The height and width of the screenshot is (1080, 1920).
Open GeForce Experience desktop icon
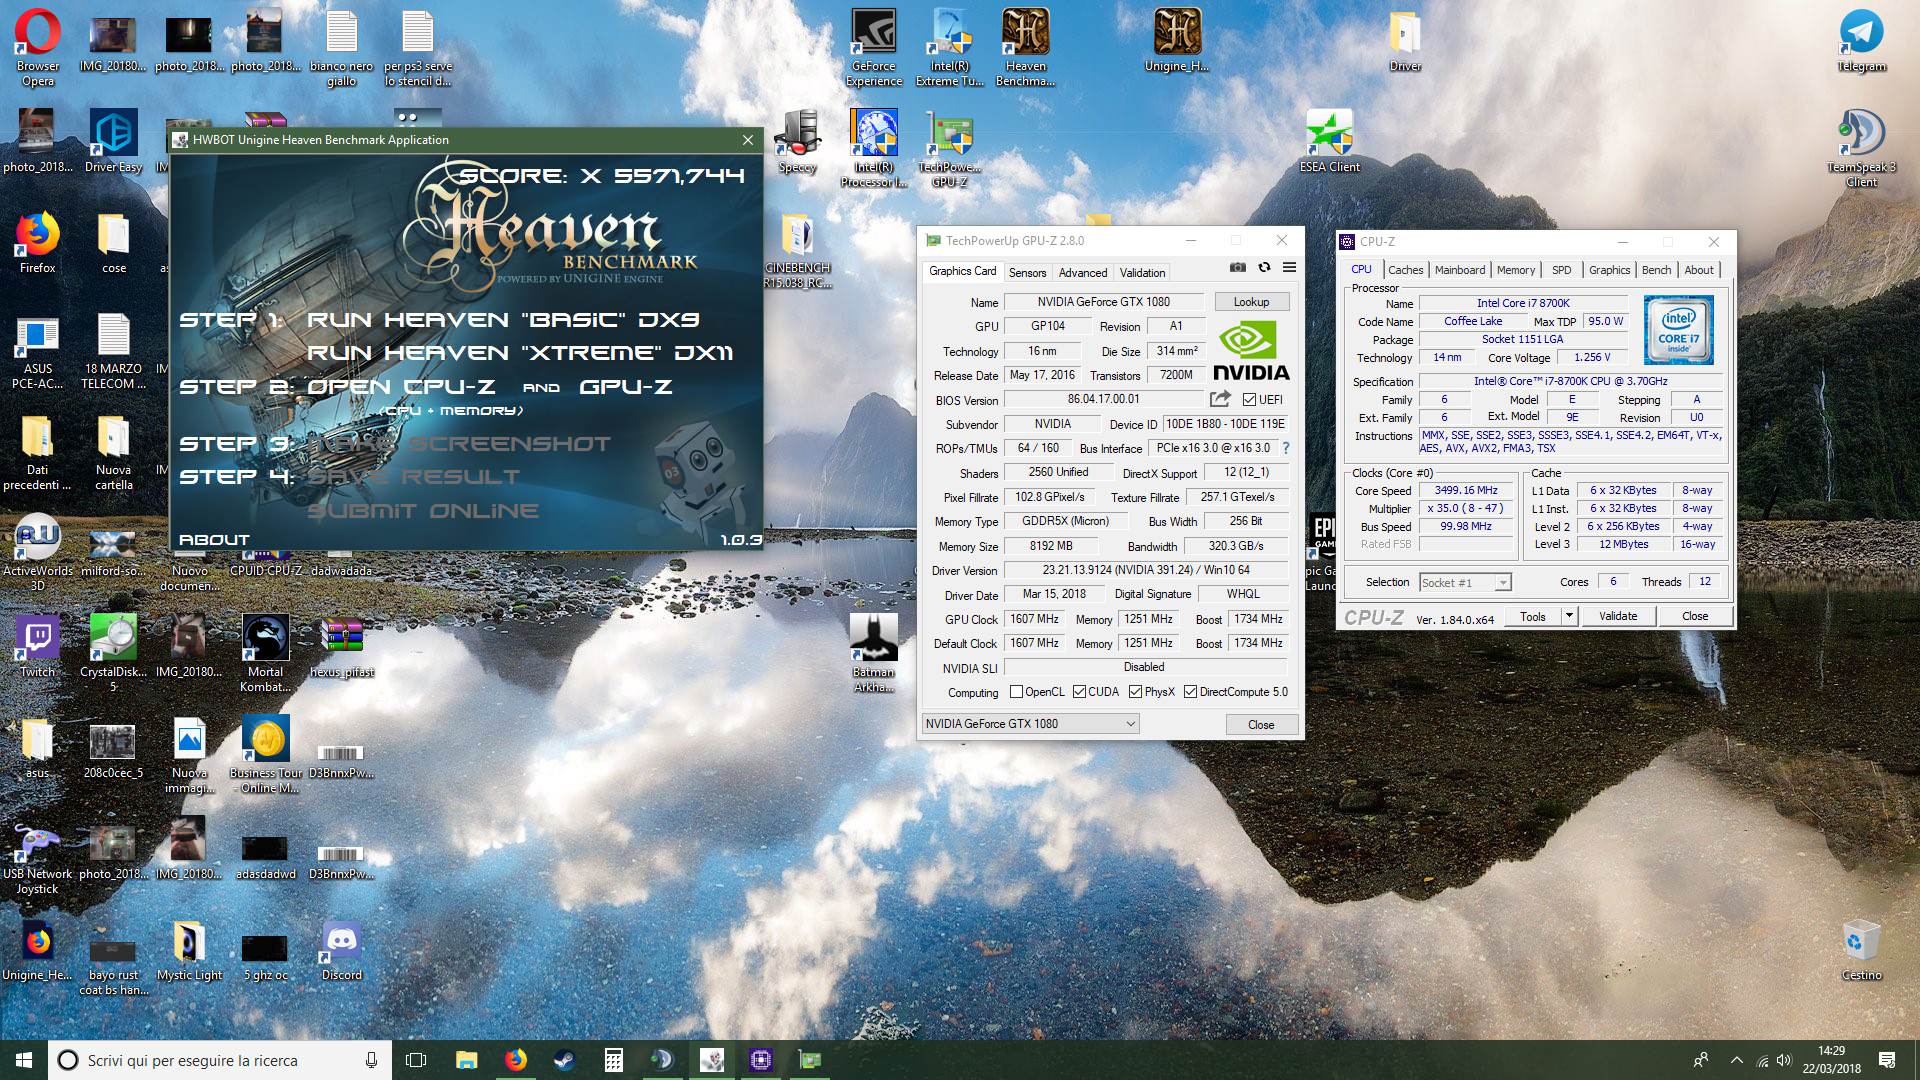tap(874, 48)
